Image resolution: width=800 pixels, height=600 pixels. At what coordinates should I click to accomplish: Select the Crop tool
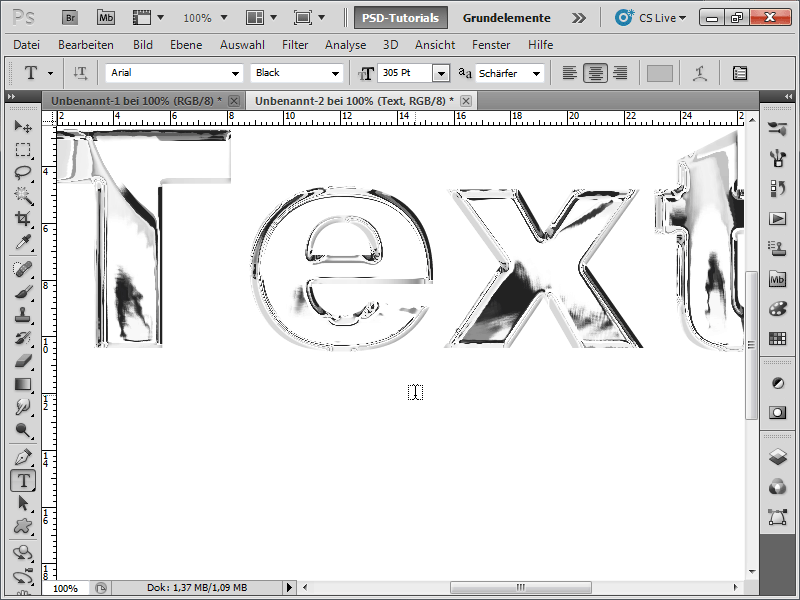pyautogui.click(x=23, y=218)
